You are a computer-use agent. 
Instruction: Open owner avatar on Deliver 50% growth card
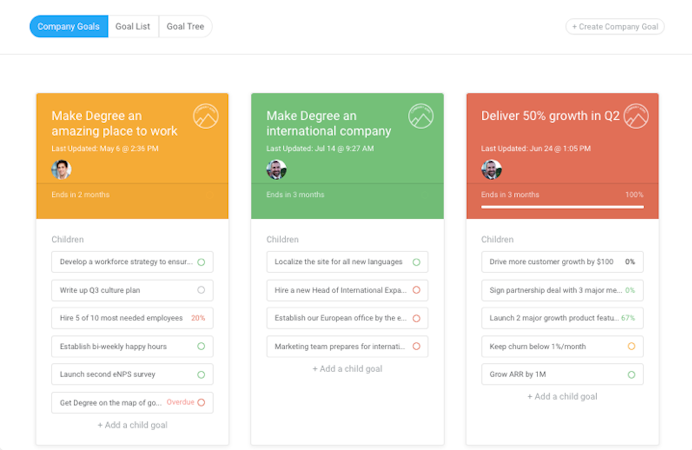coord(491,169)
